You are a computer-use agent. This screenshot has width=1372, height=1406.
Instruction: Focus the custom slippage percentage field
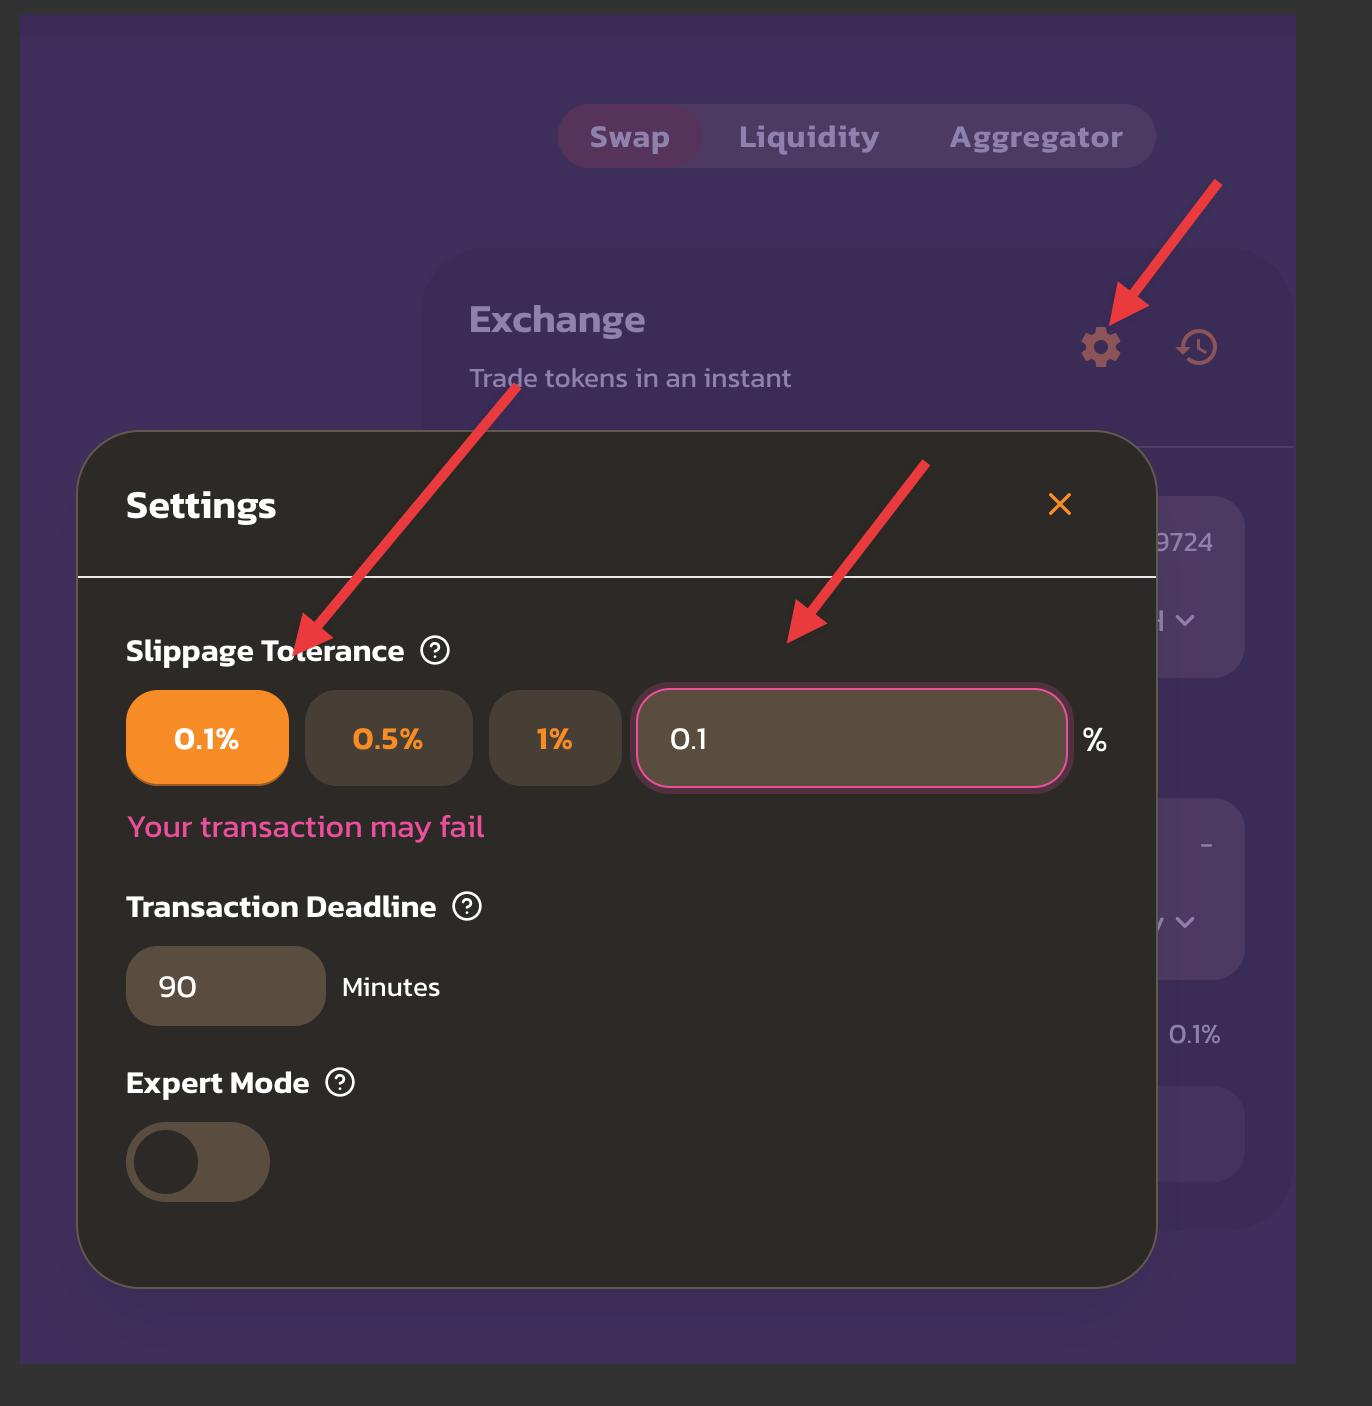point(852,738)
